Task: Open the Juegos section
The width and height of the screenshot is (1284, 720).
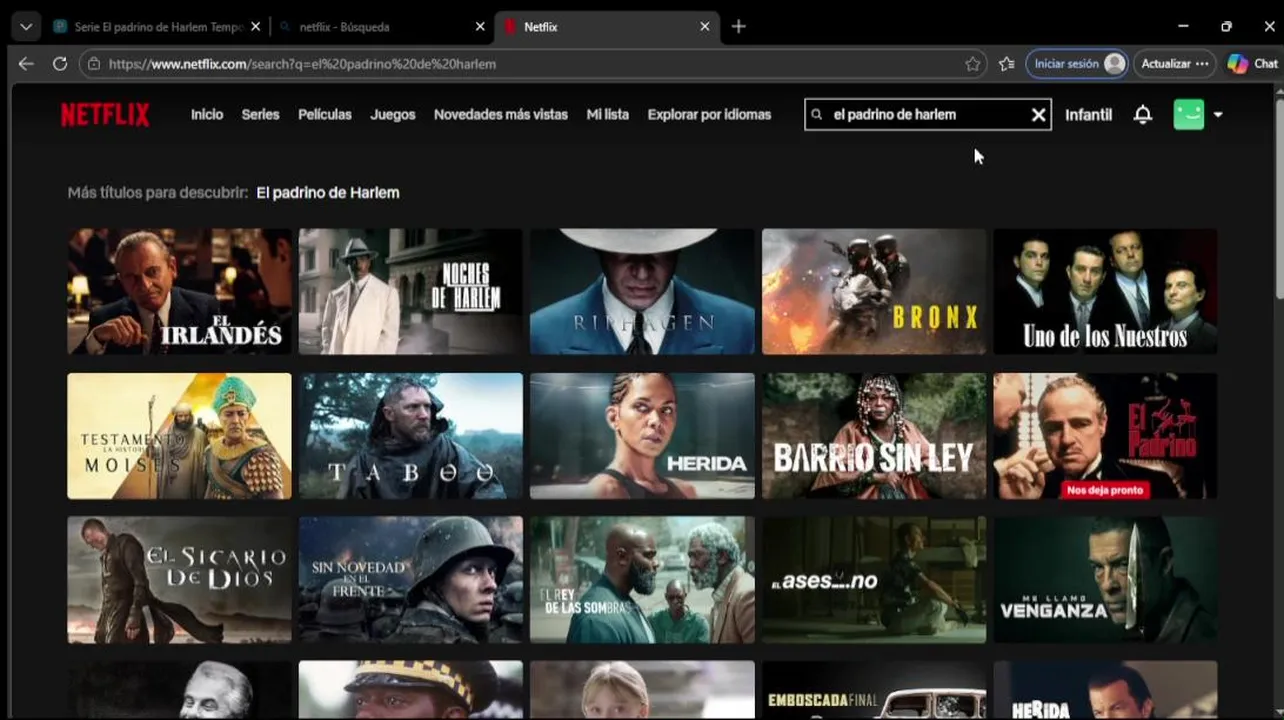Action: point(393,115)
